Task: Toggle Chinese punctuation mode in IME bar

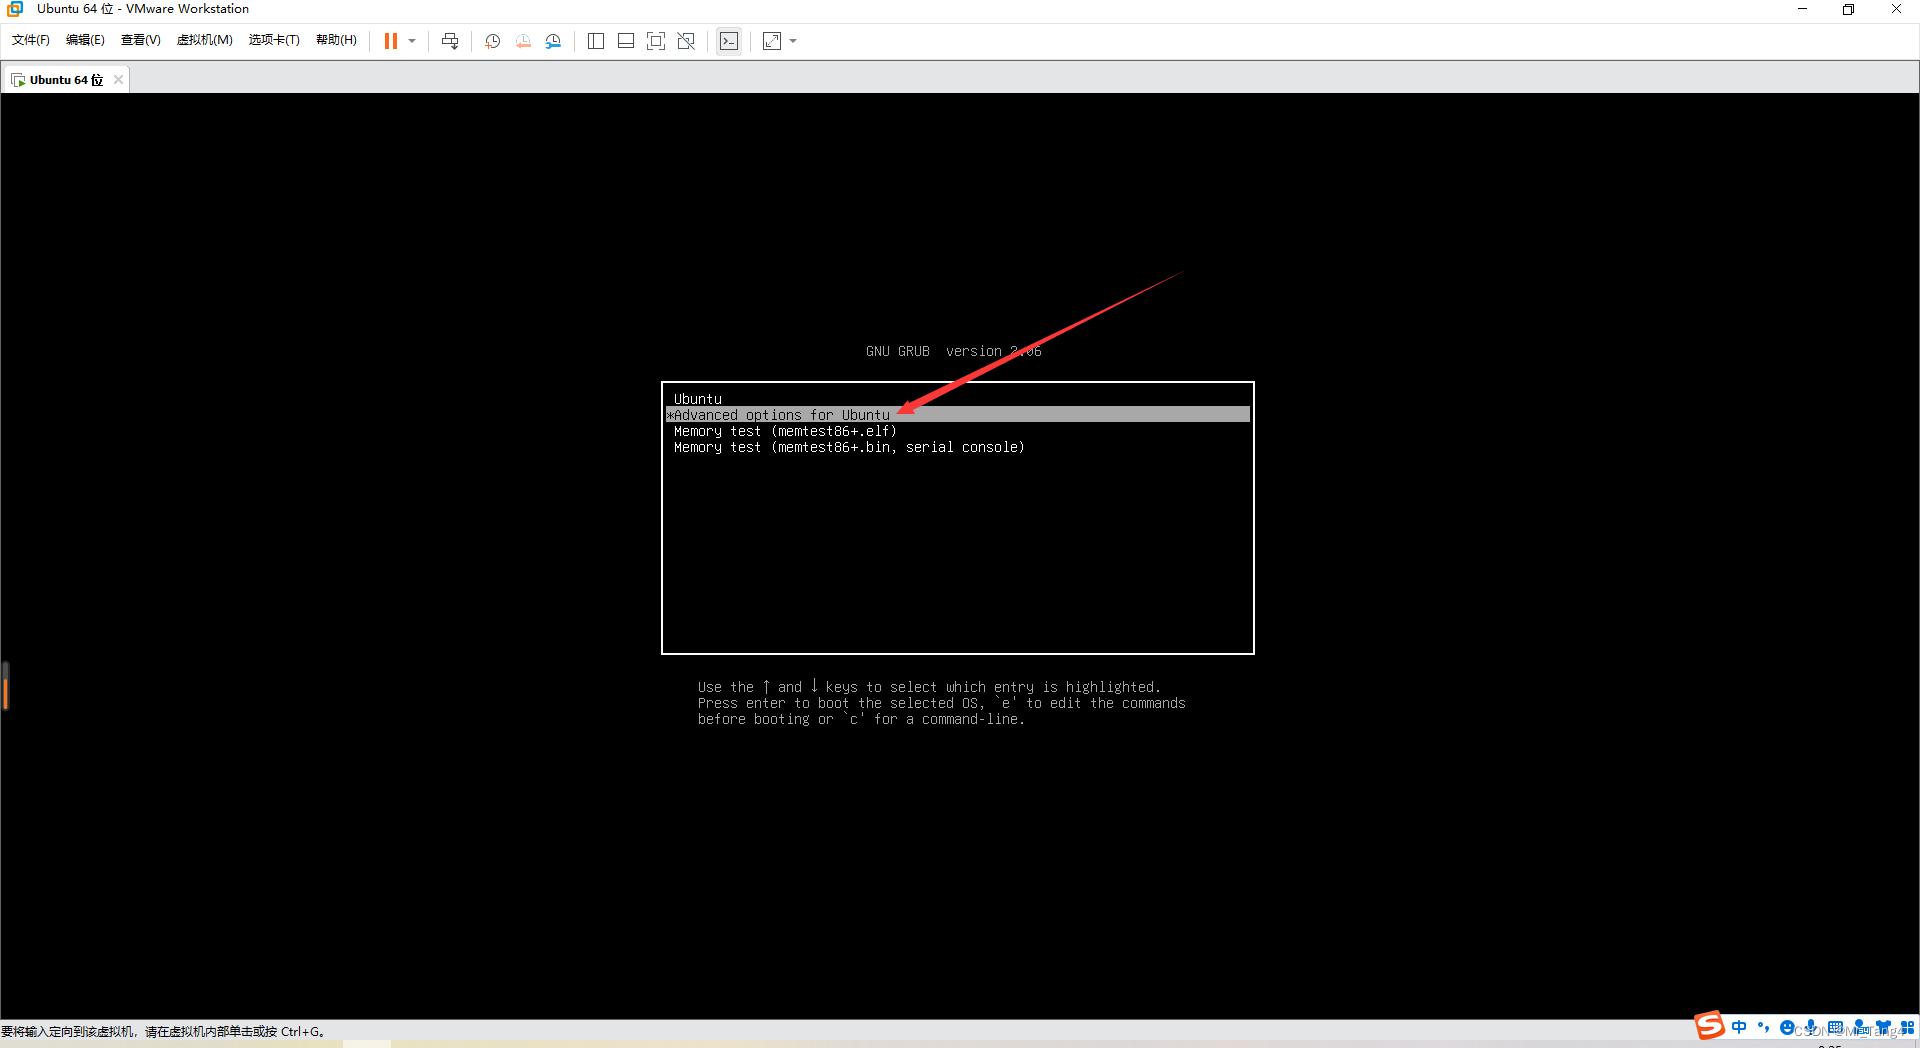Action: pos(1763,1027)
